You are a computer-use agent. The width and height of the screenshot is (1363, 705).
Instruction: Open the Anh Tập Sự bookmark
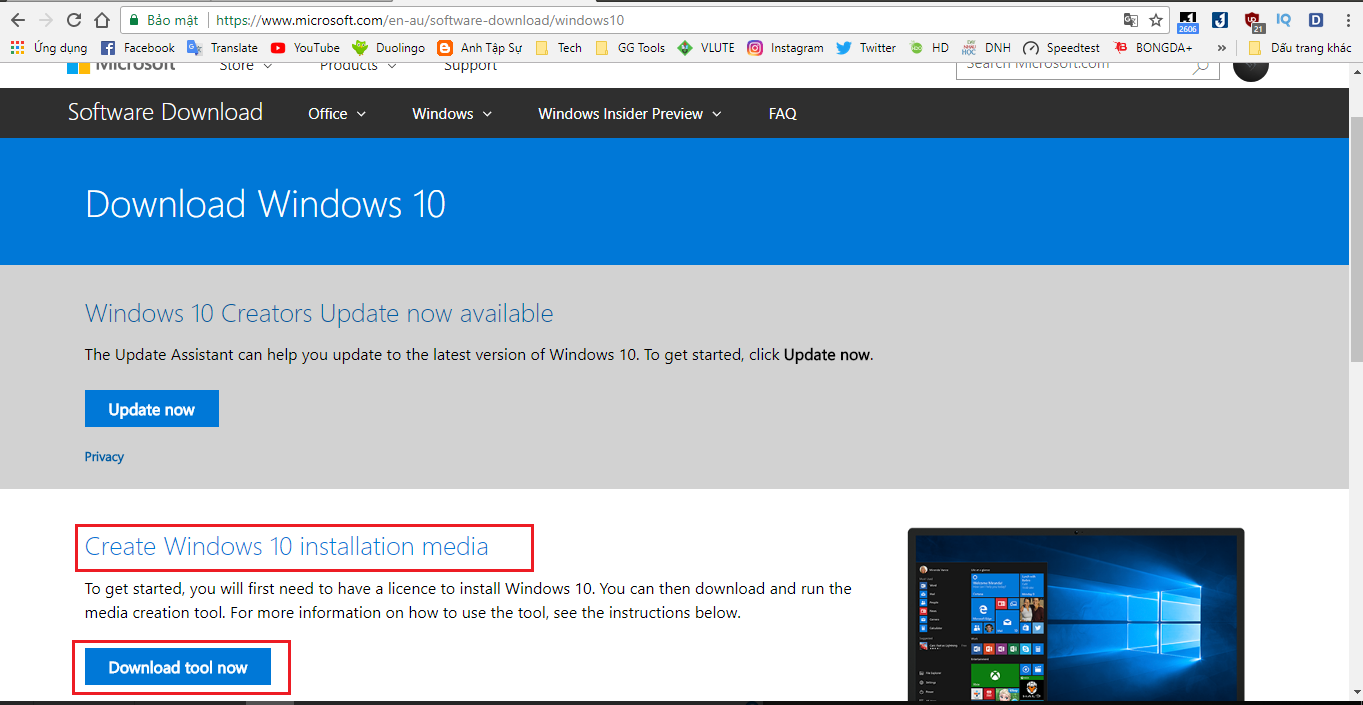[x=480, y=48]
